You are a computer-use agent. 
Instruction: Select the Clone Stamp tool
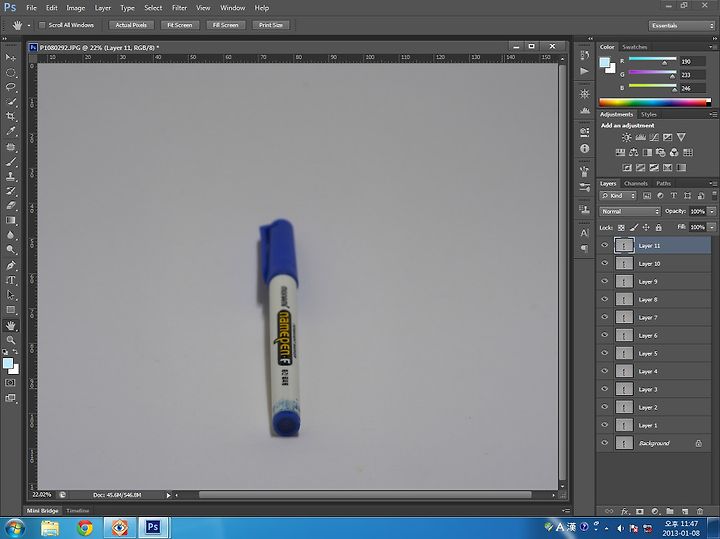pos(11,176)
